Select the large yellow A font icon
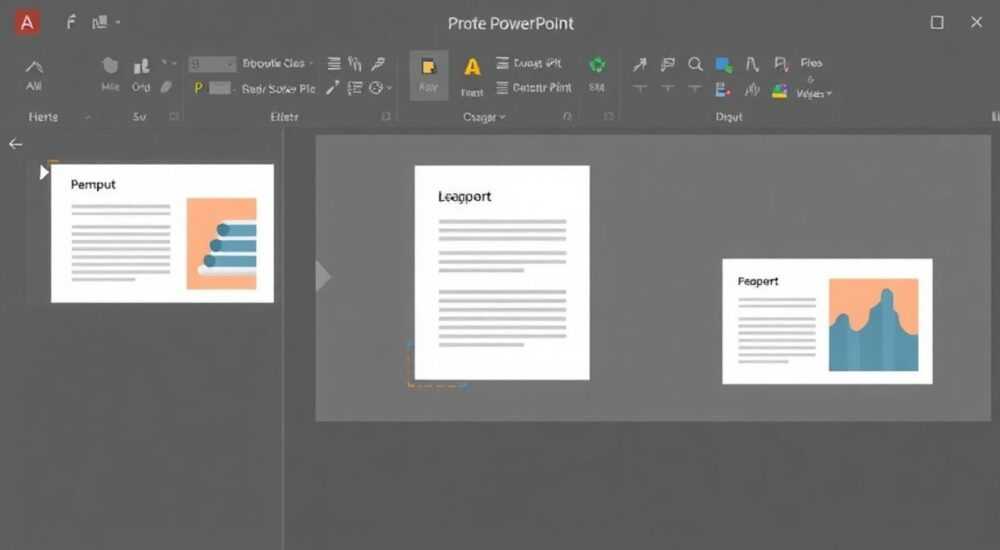Screen dimensions: 1000x550 tap(472, 67)
